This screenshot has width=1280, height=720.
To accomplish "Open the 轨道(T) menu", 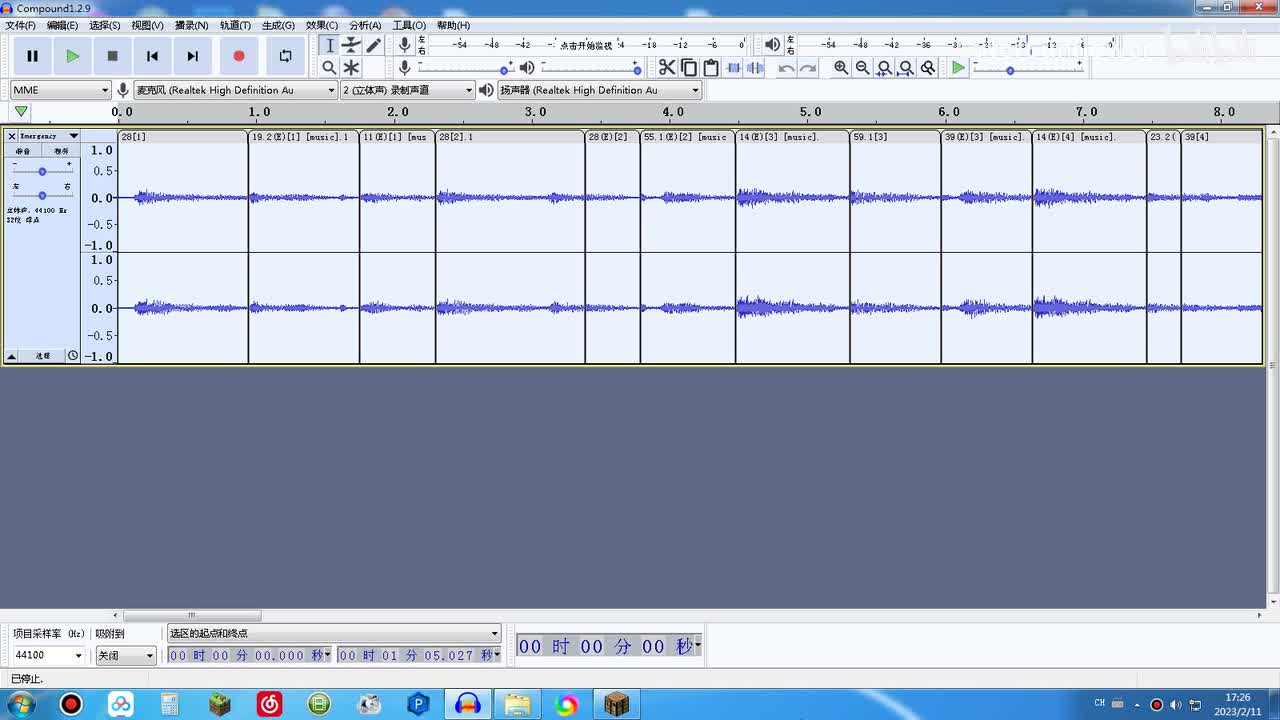I will point(236,25).
